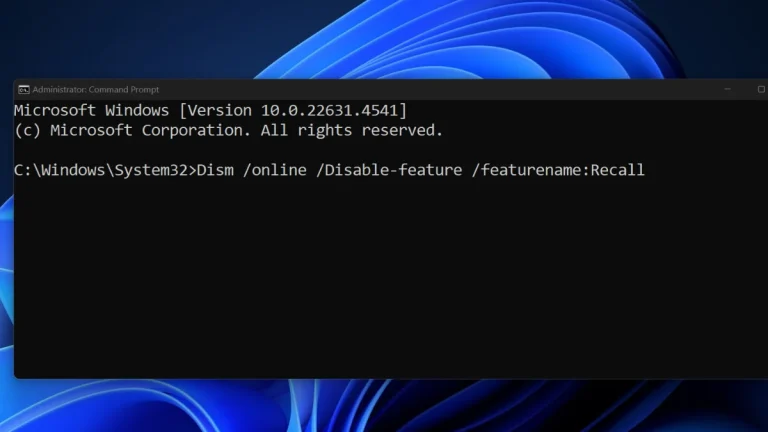The height and width of the screenshot is (432, 768).
Task: Click the word Dism in command
Action: (215, 170)
